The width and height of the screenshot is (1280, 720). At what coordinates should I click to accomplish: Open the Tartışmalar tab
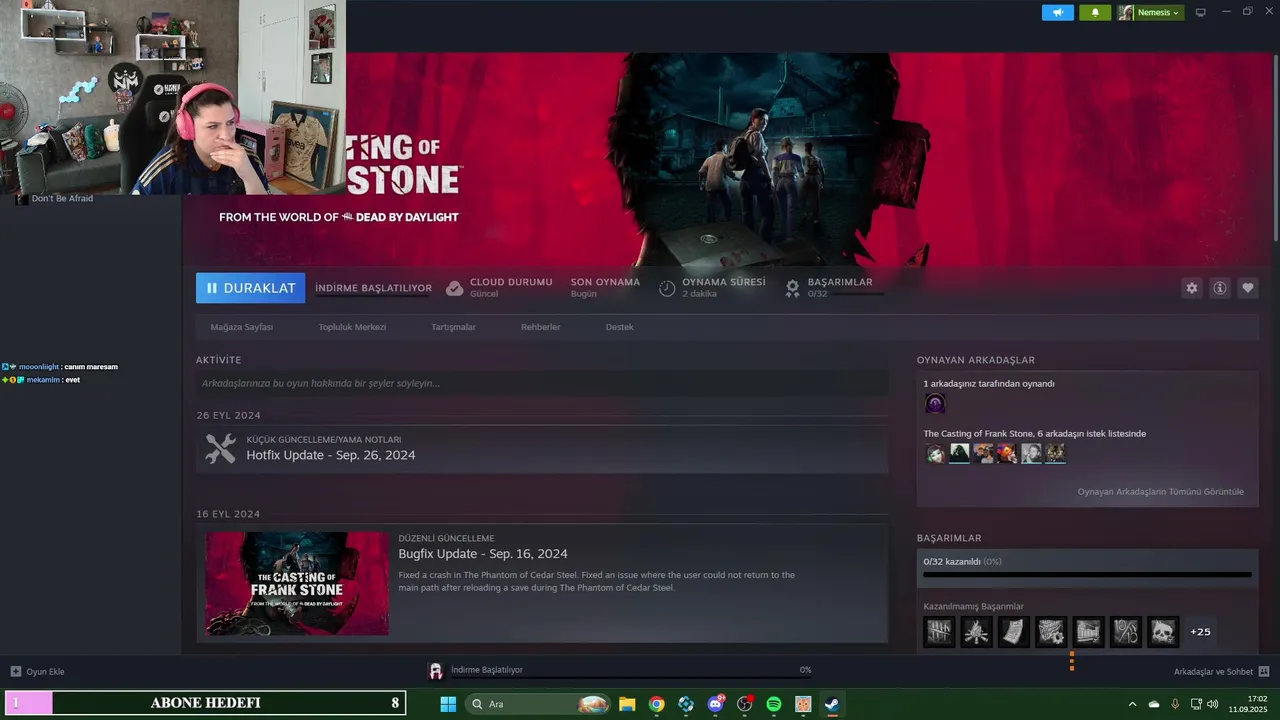[x=453, y=327]
